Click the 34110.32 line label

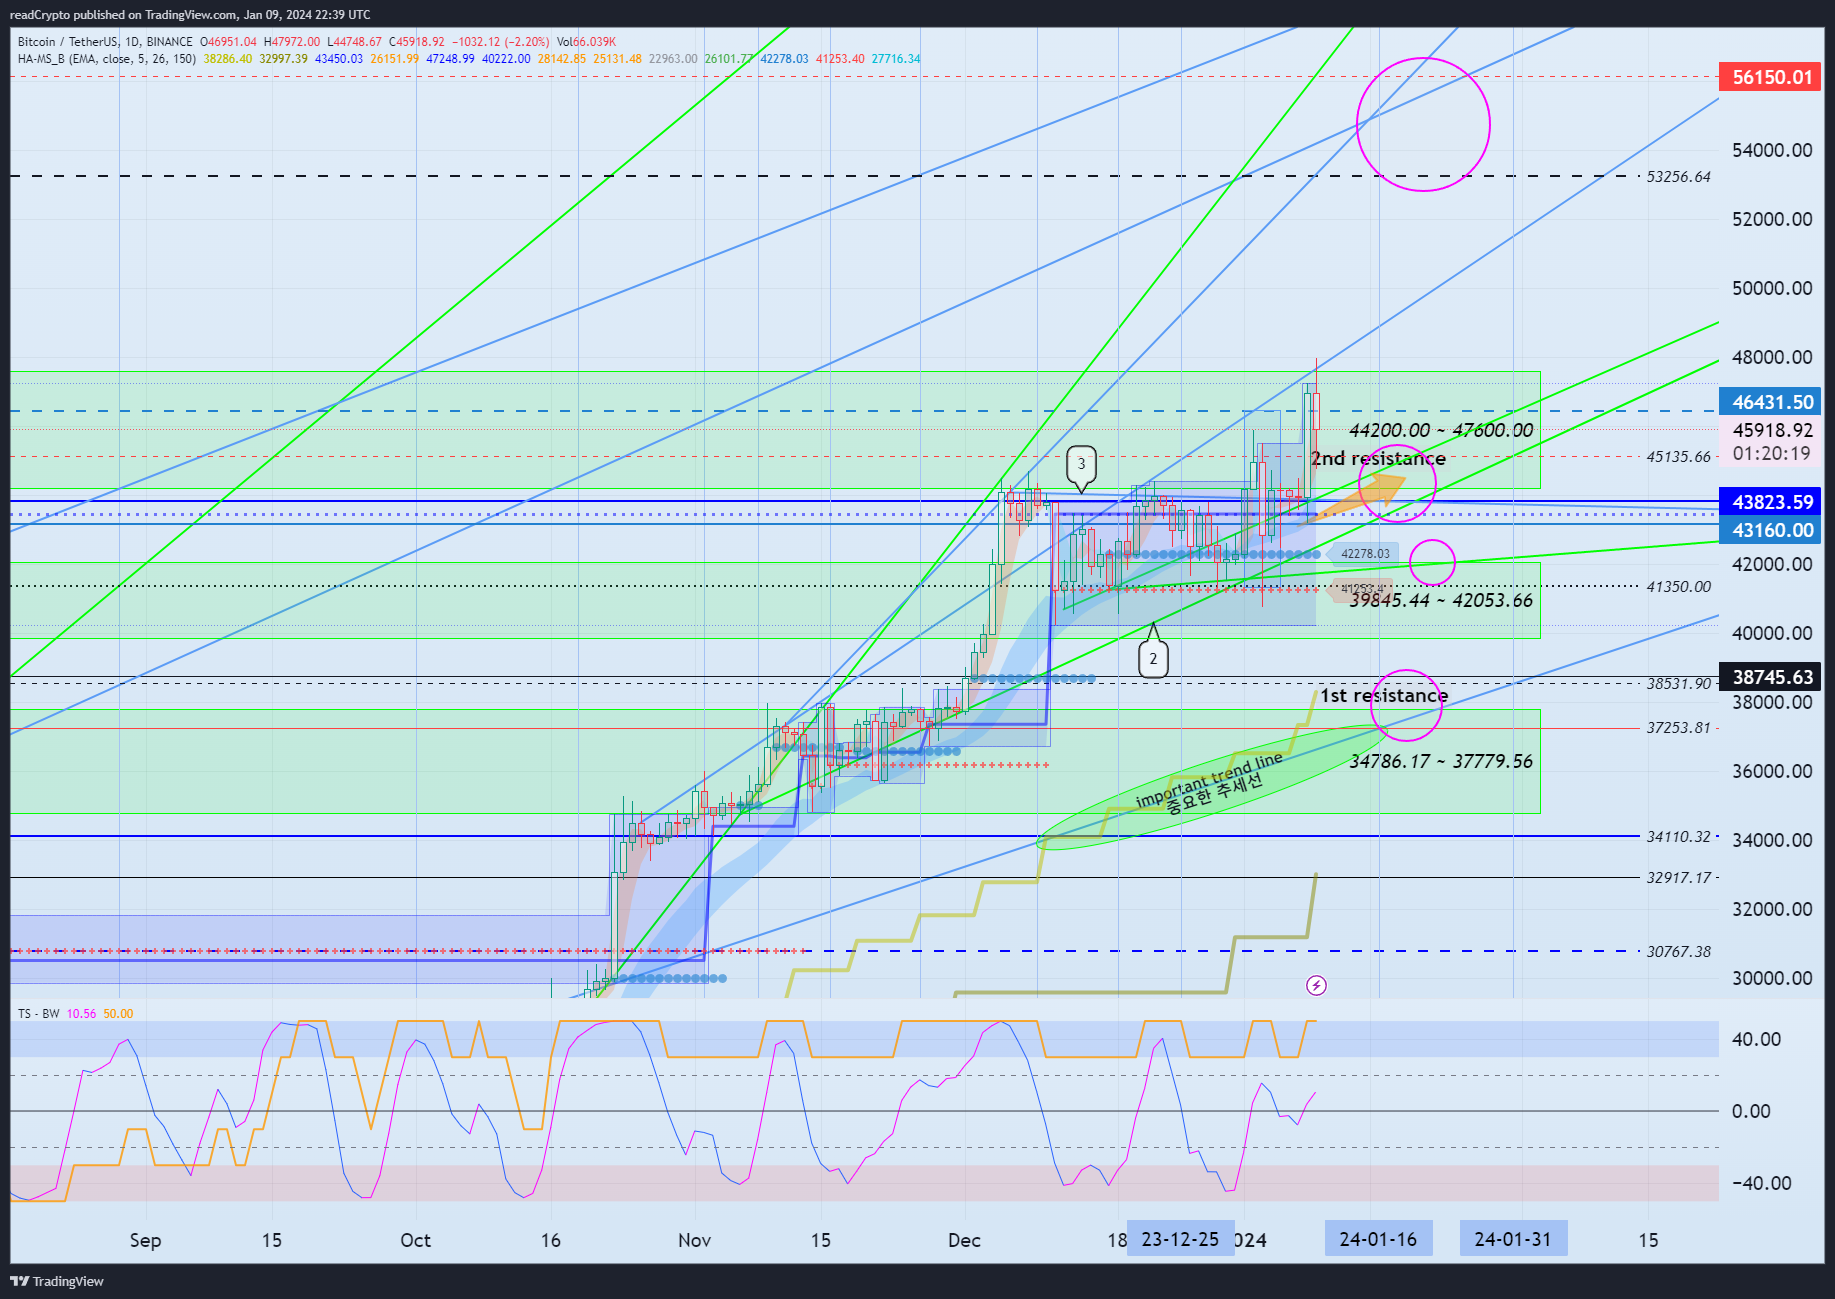[x=1678, y=836]
